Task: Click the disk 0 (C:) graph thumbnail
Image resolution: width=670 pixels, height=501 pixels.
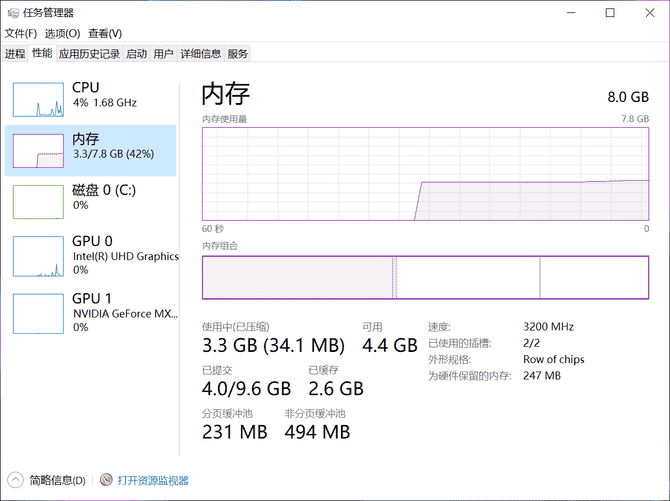Action: click(x=38, y=201)
